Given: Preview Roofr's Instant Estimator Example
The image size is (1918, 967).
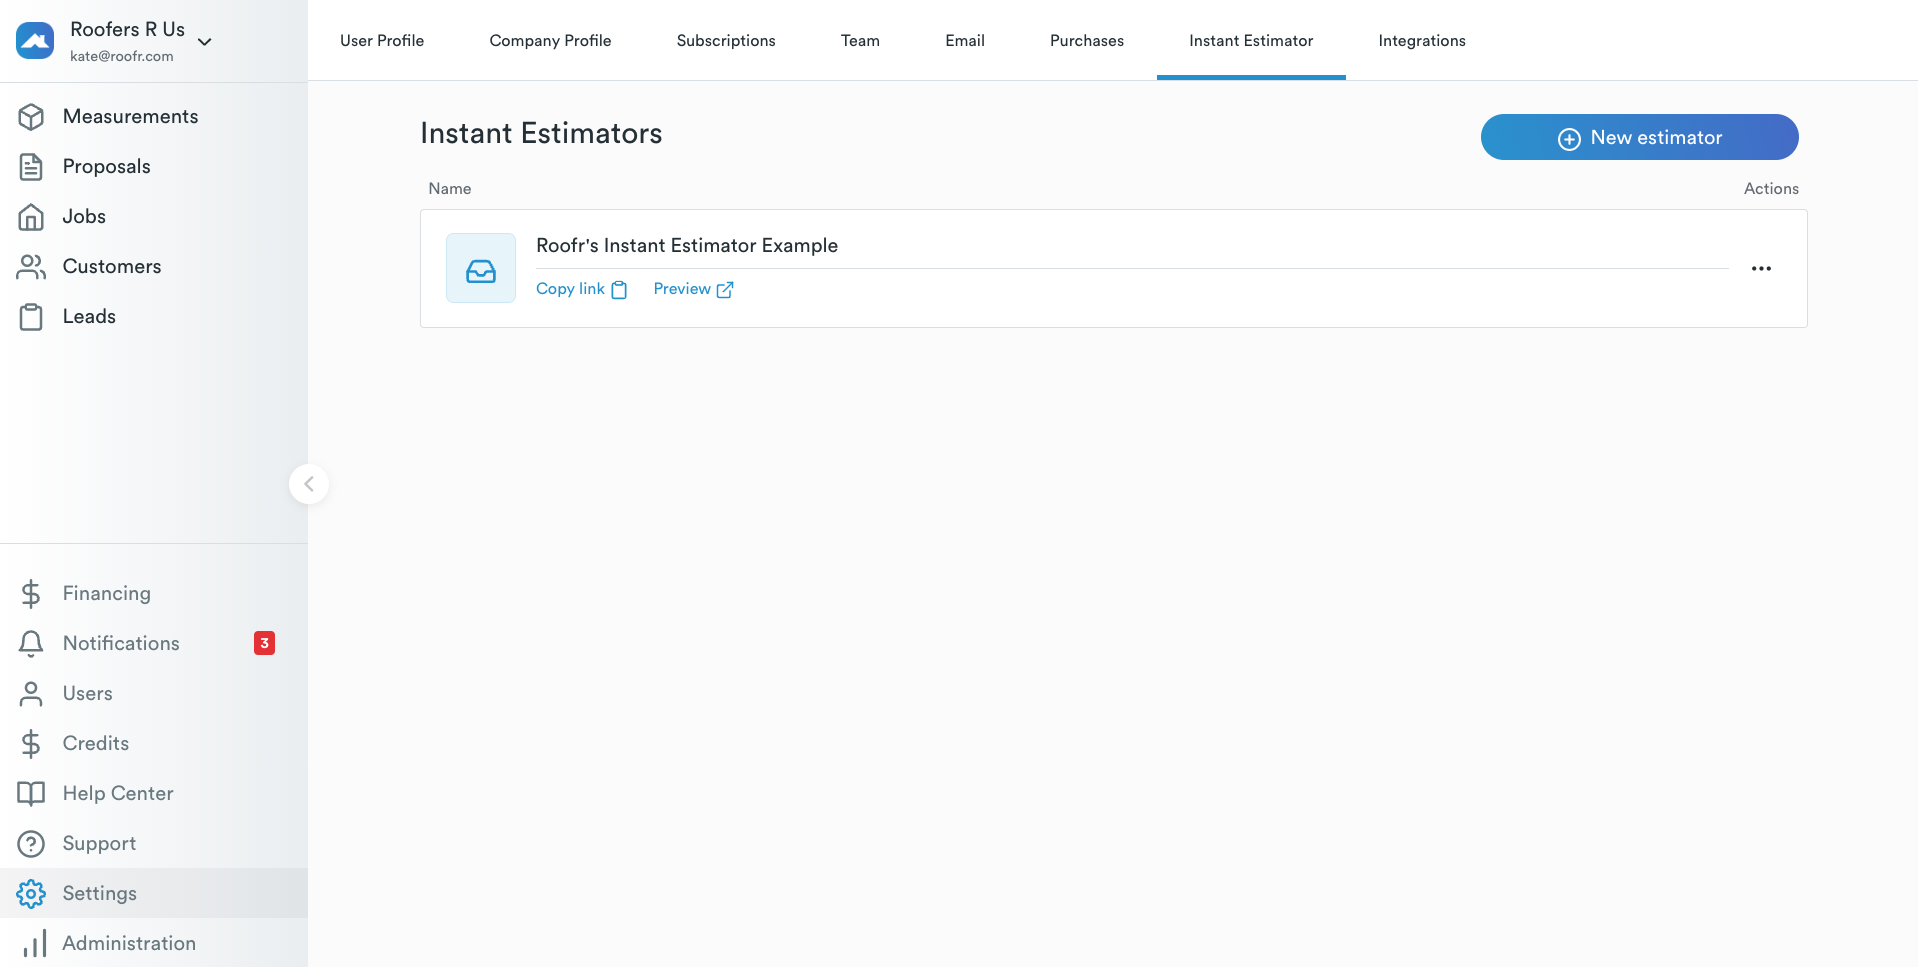Looking at the screenshot, I should pyautogui.click(x=692, y=288).
